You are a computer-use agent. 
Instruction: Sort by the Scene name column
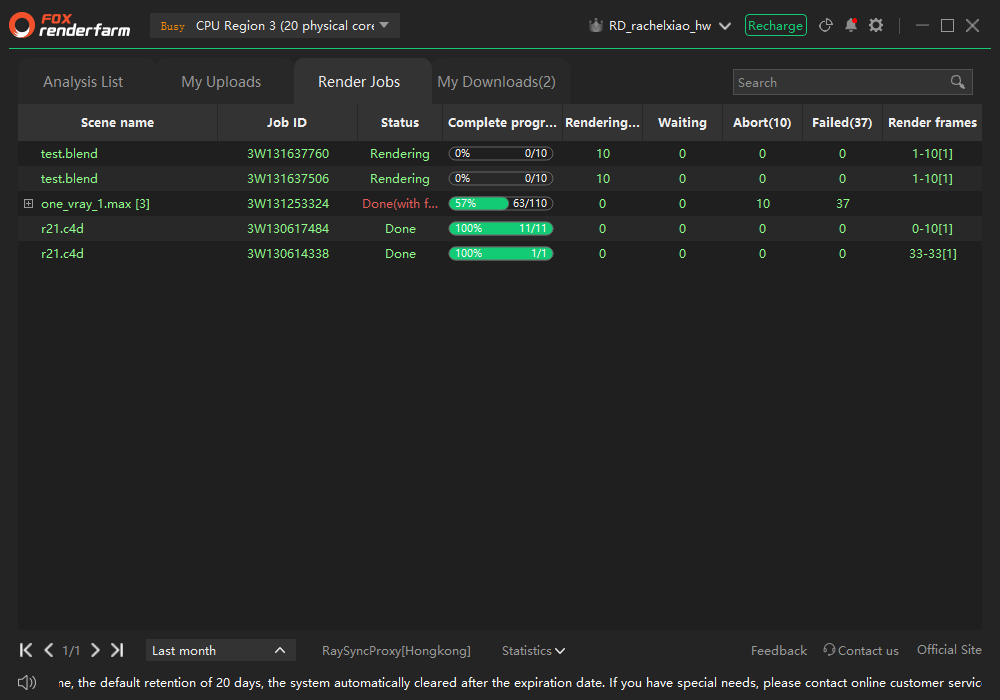(x=117, y=122)
